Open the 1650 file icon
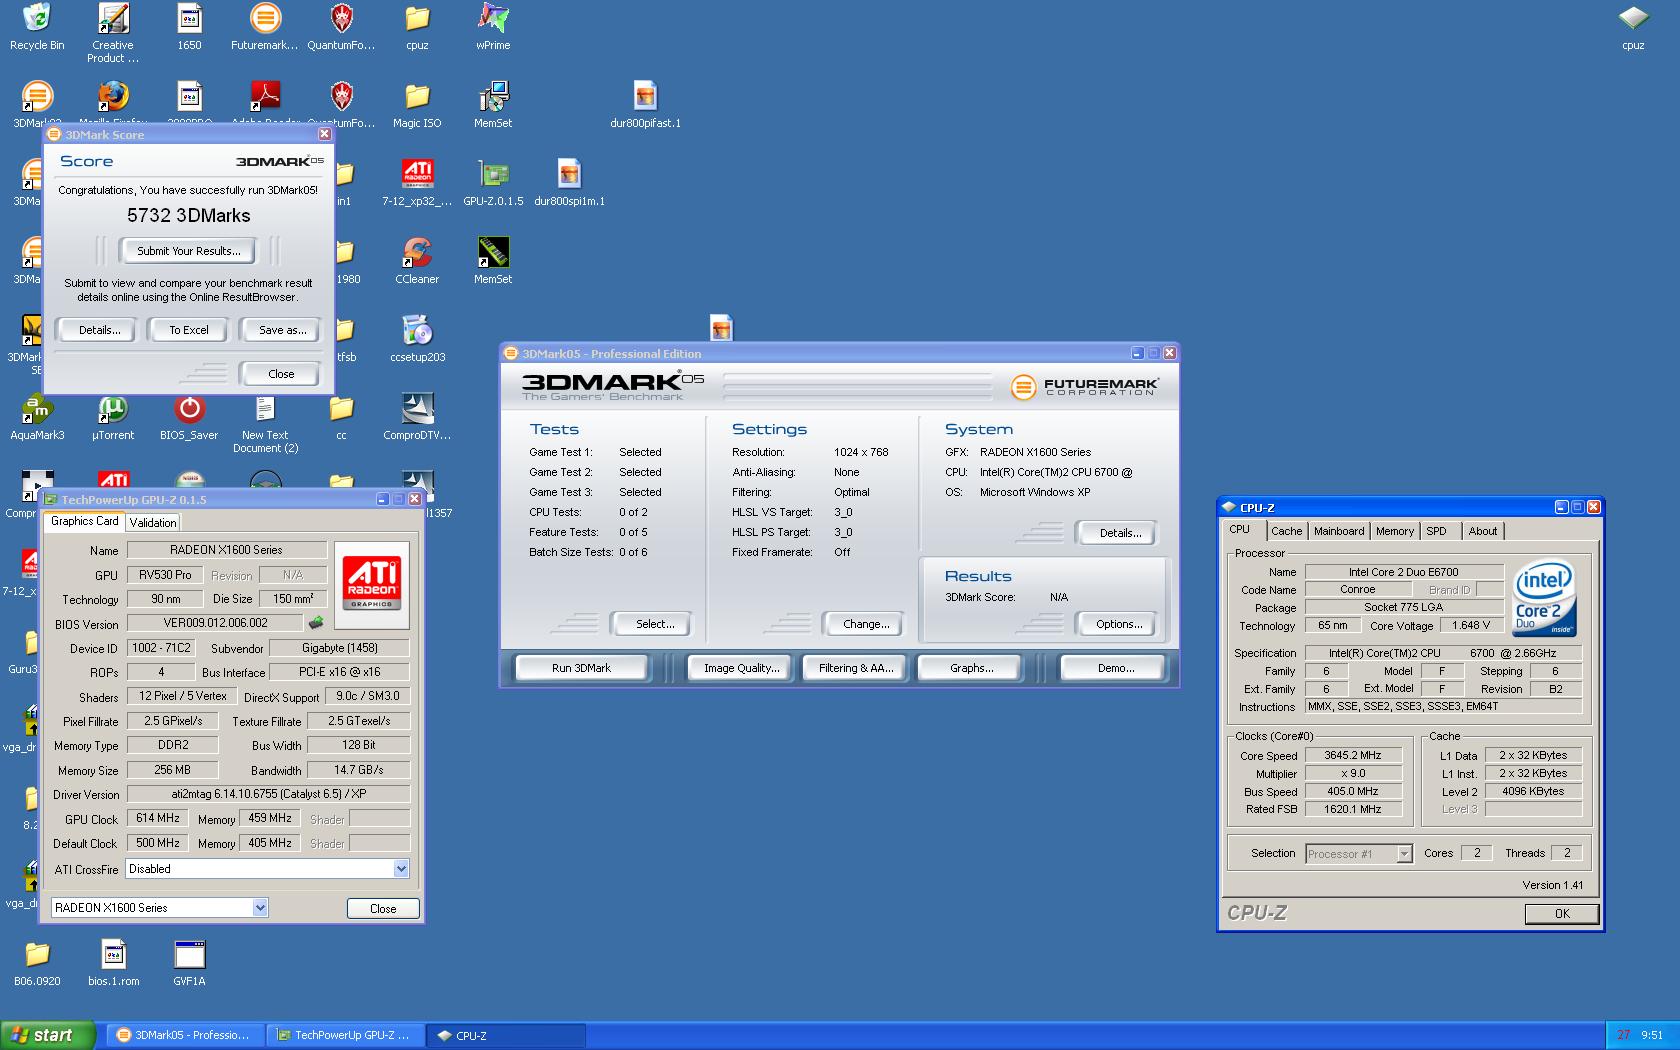1680x1050 pixels. click(189, 27)
